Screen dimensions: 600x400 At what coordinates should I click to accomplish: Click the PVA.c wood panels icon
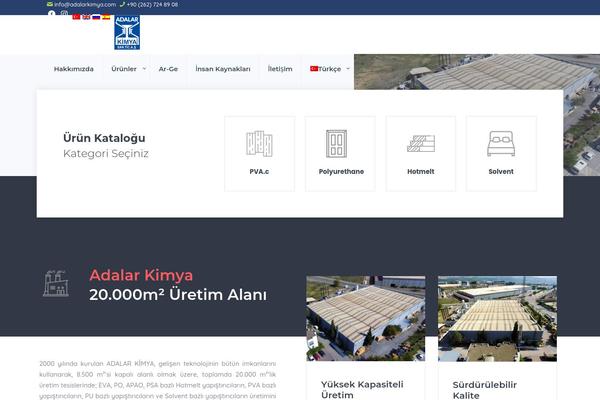coord(259,144)
